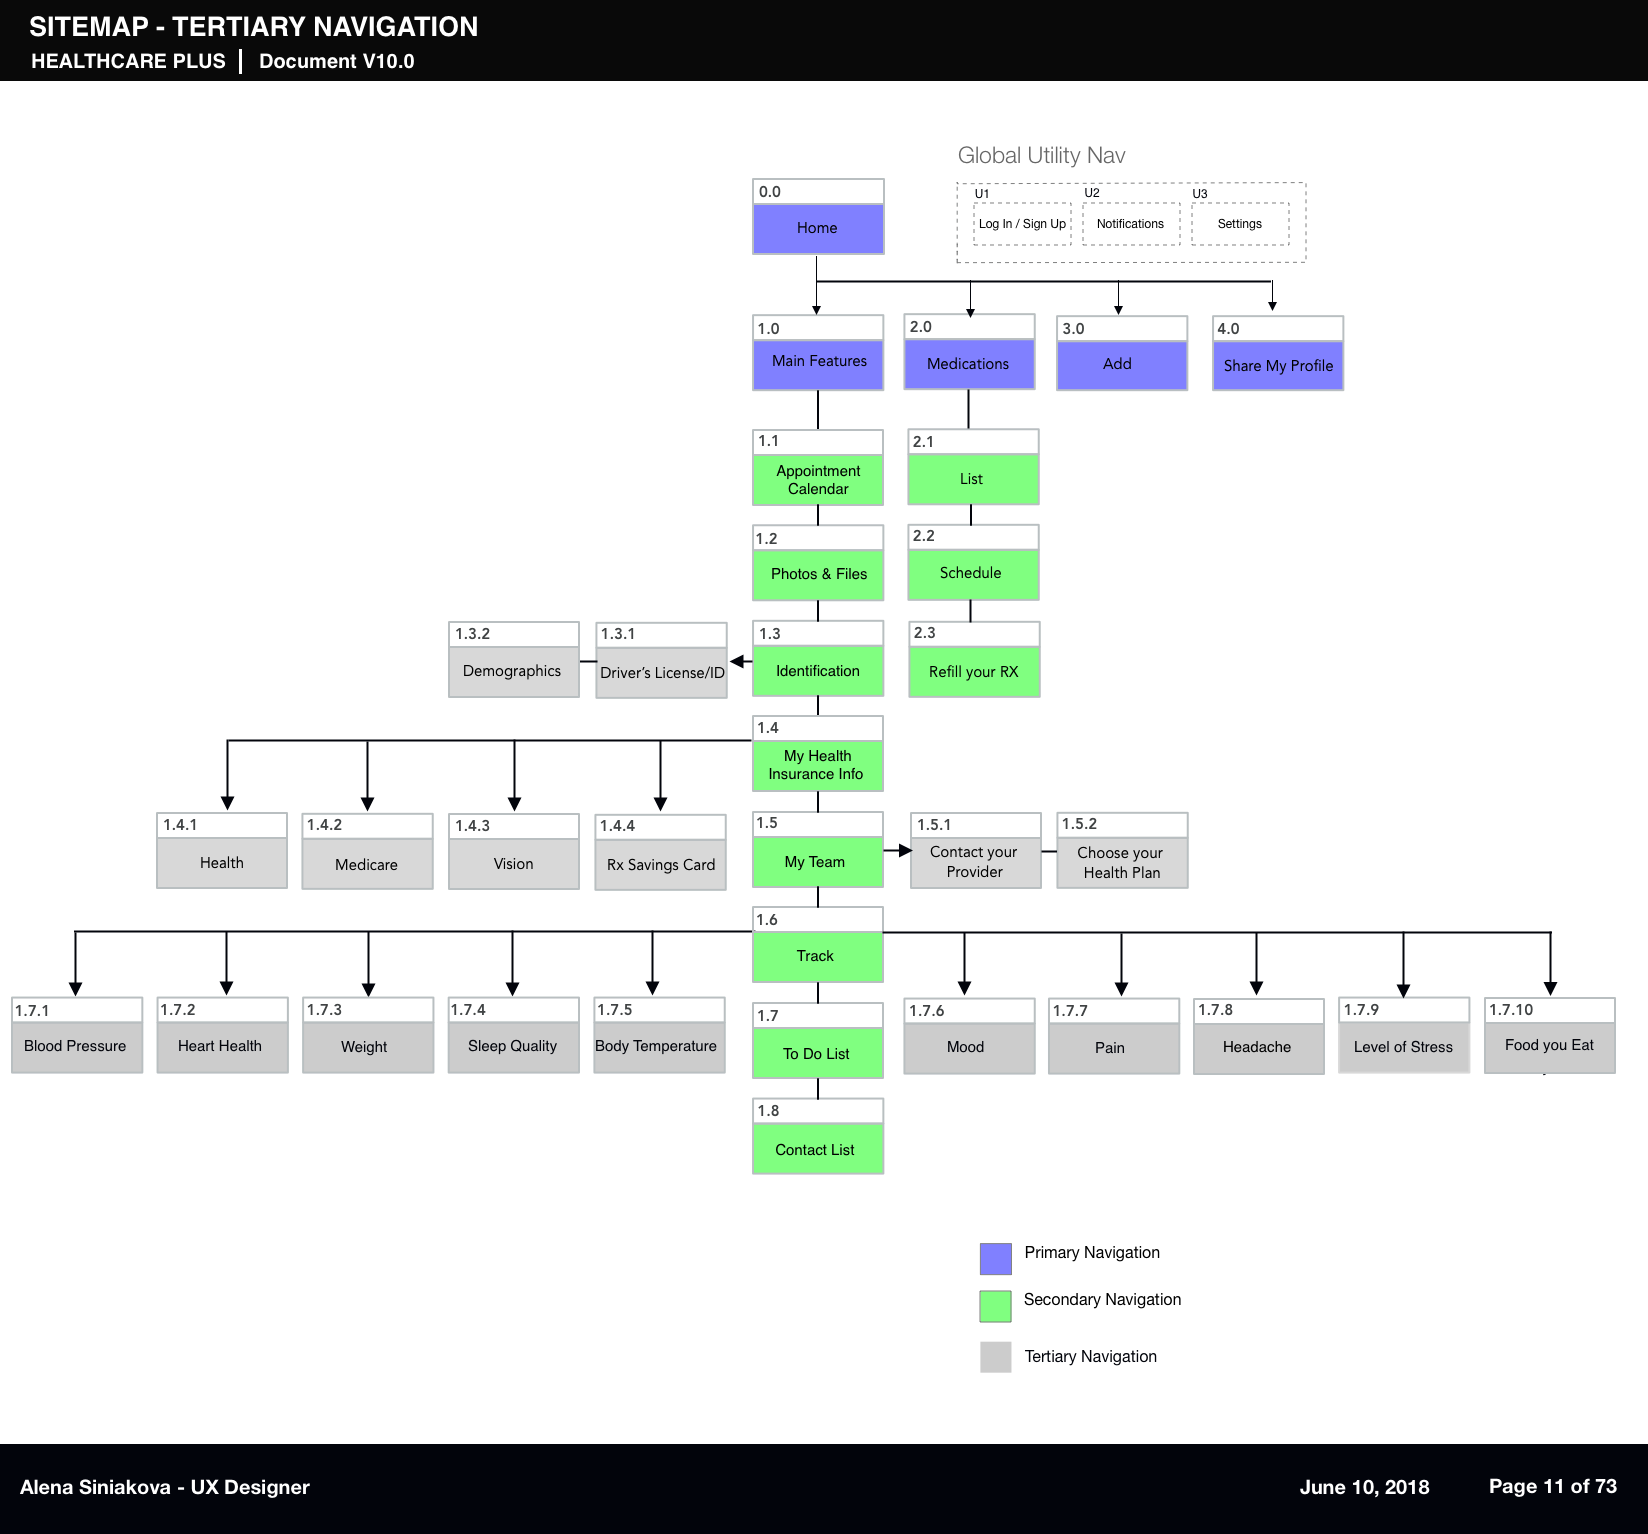
Task: Click the Document V10.0 header text
Action: [x=336, y=61]
